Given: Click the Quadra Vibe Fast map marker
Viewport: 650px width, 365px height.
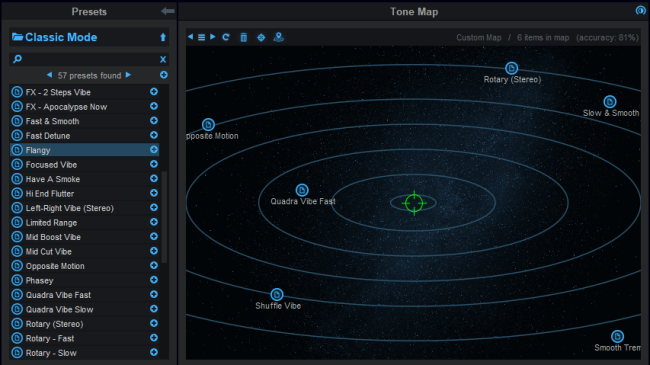Looking at the screenshot, I should click(302, 190).
